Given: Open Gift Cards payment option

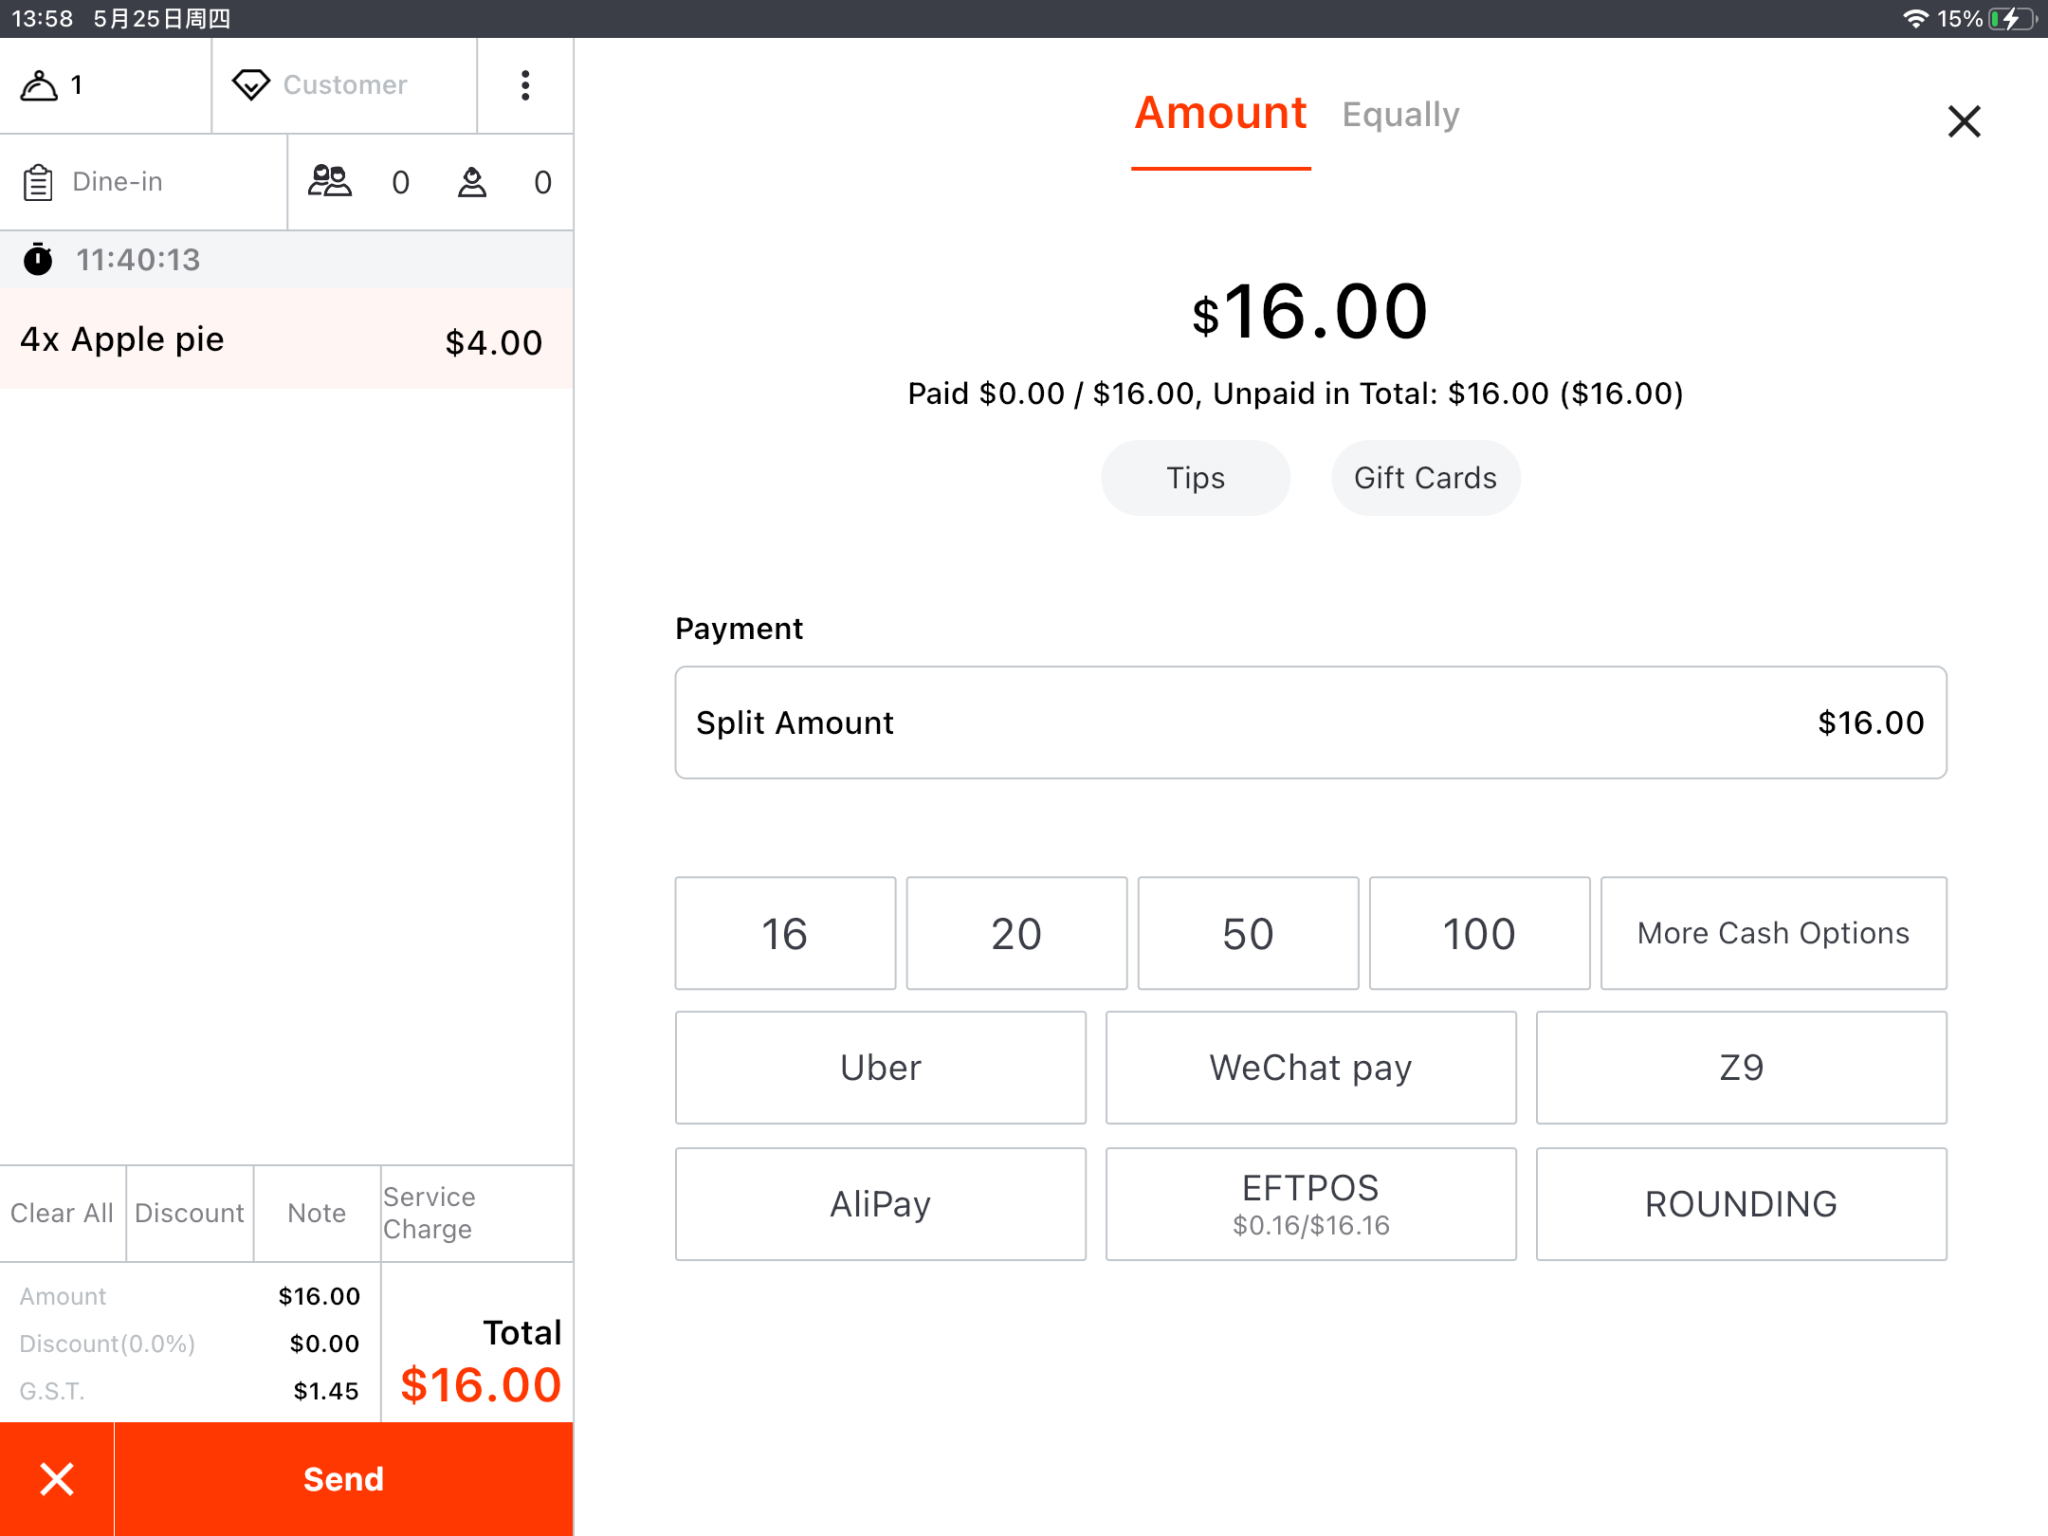Looking at the screenshot, I should pos(1425,478).
